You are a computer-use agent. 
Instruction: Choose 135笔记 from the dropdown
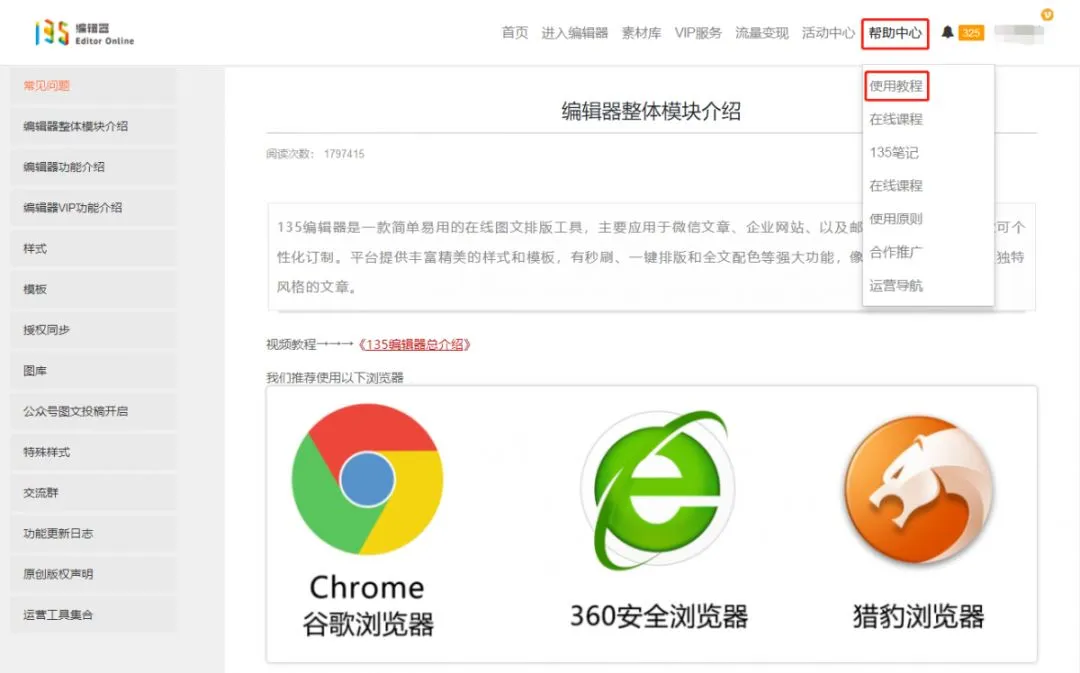[x=894, y=152]
